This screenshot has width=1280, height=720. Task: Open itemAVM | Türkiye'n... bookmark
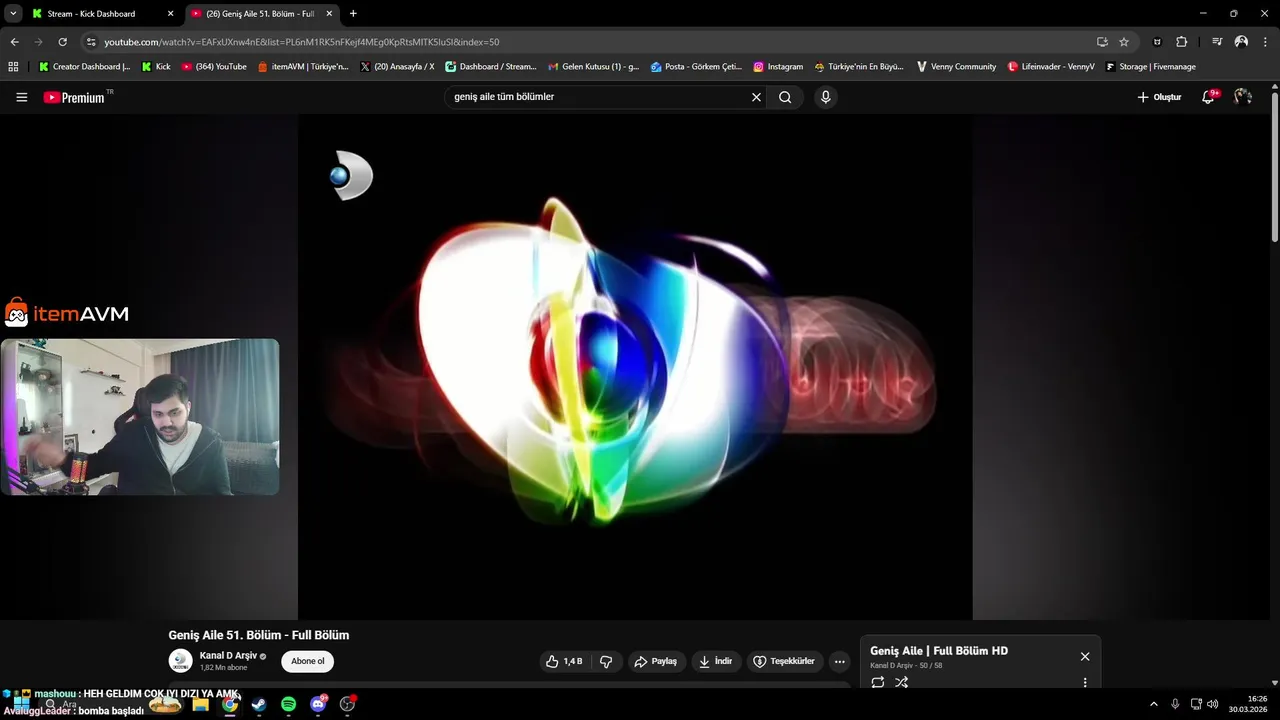point(303,67)
